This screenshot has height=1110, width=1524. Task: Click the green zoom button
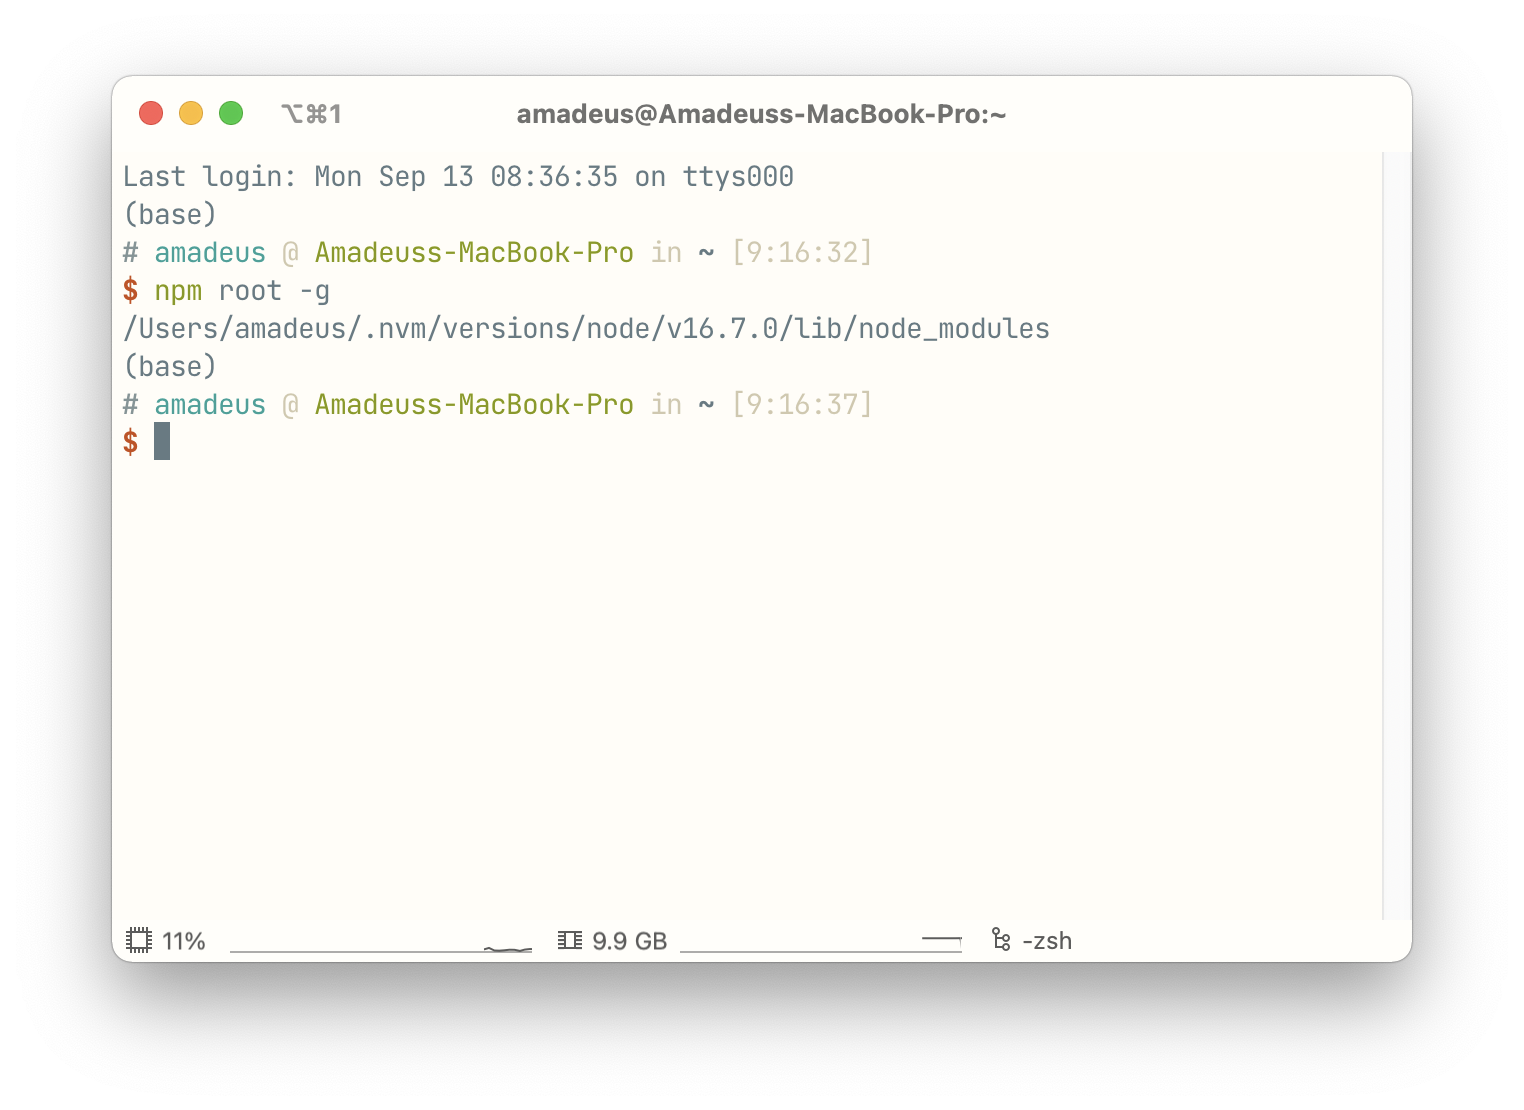[x=231, y=113]
